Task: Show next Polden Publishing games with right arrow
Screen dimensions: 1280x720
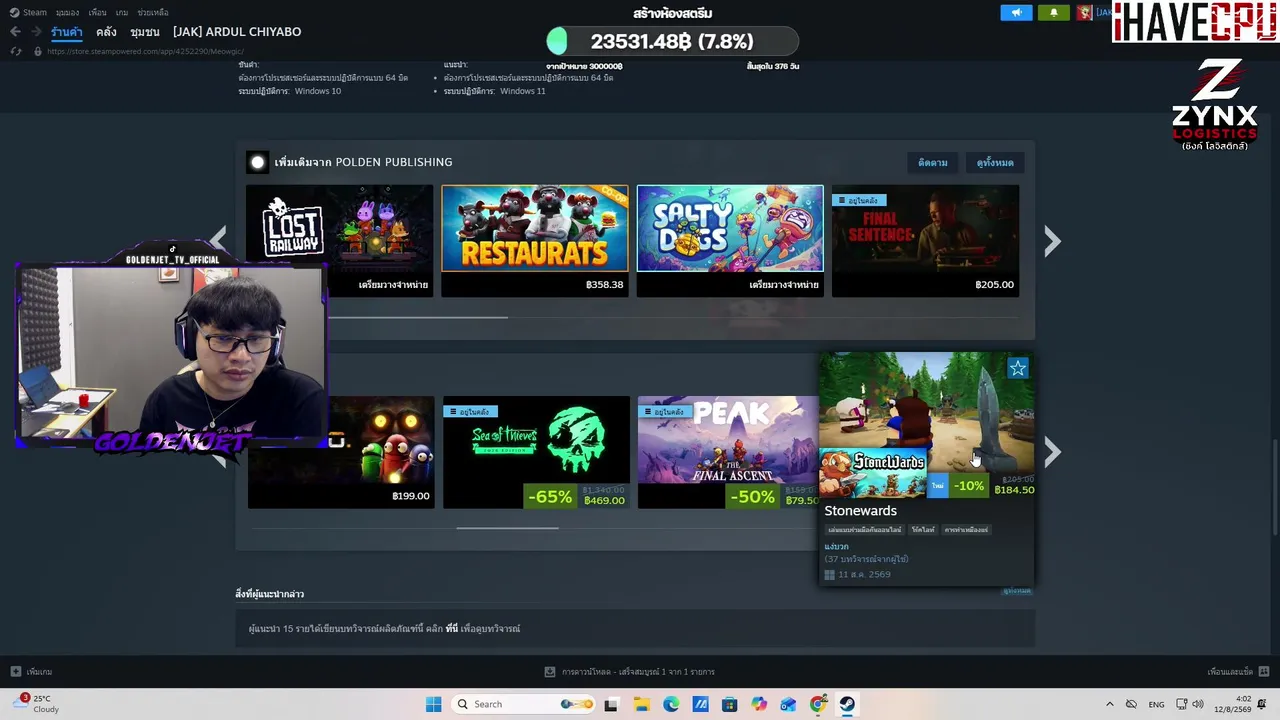Action: click(x=1052, y=241)
